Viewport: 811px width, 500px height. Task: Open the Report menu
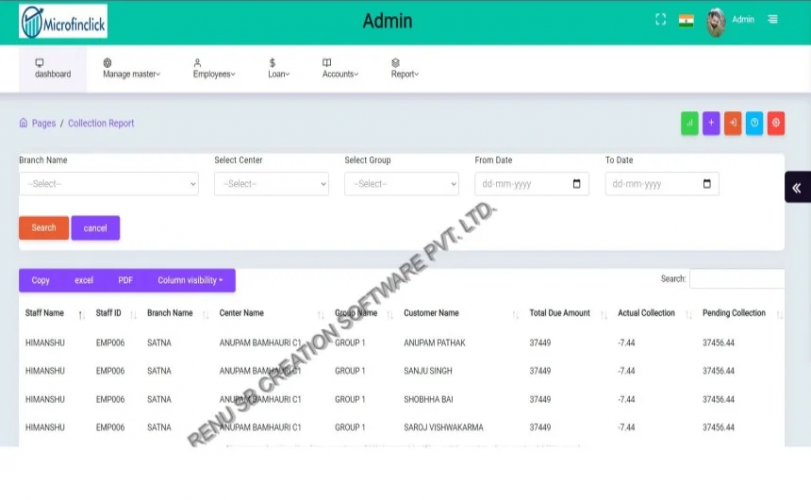(x=404, y=69)
